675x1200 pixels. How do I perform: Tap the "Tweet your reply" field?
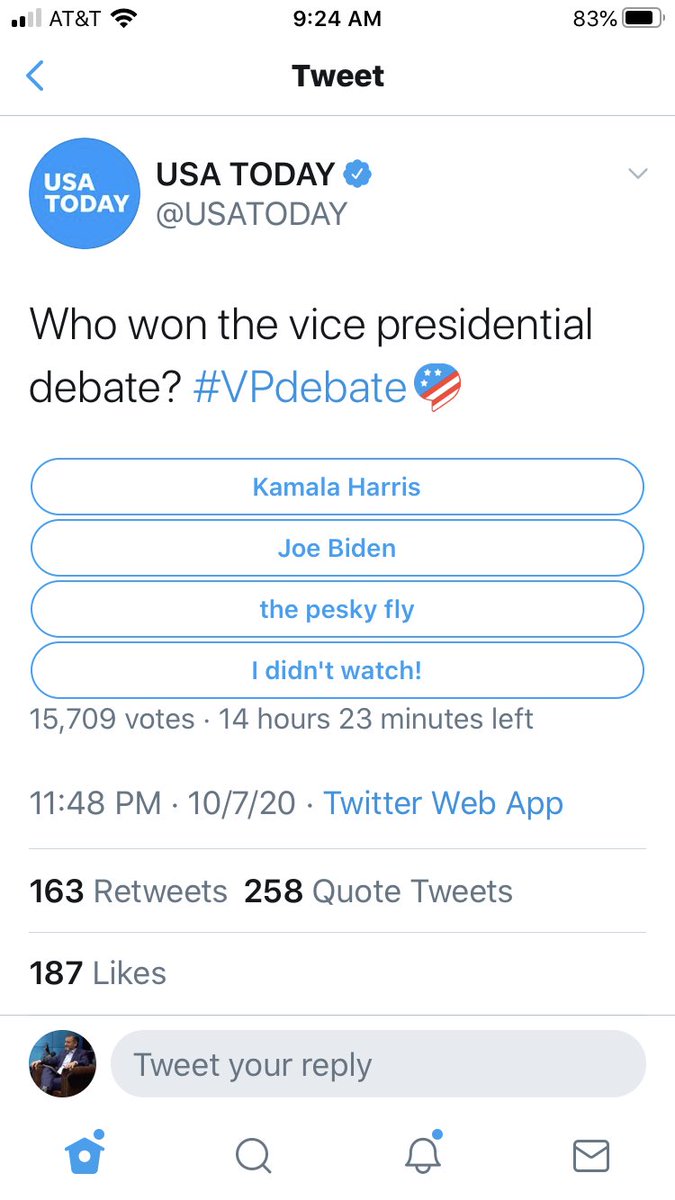pos(378,1064)
